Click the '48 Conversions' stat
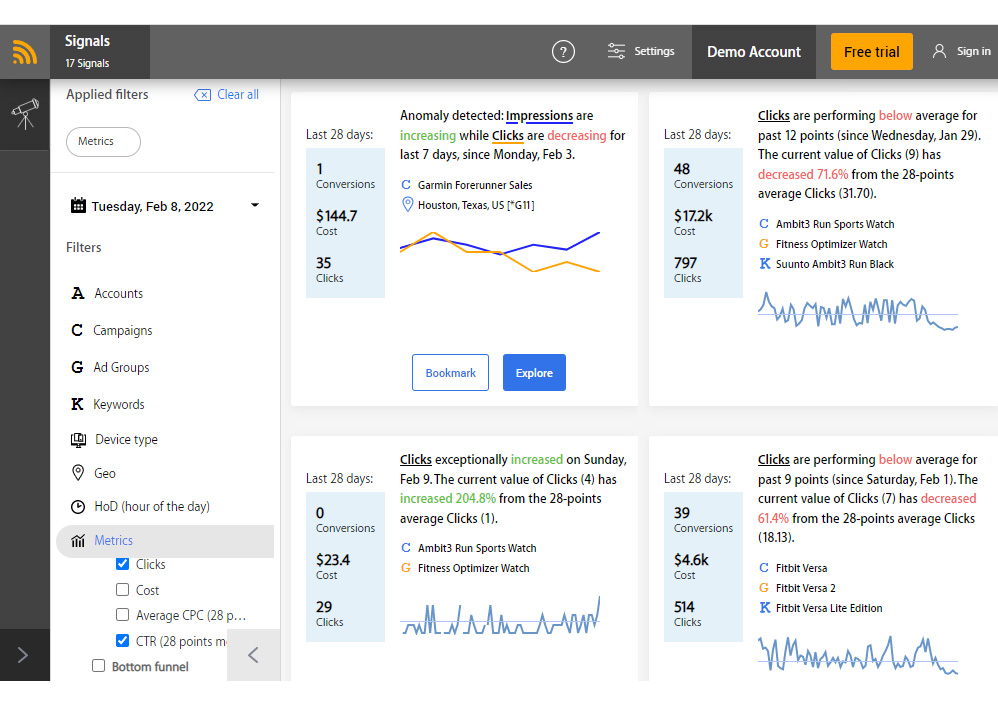The width and height of the screenshot is (998, 705). coord(703,176)
